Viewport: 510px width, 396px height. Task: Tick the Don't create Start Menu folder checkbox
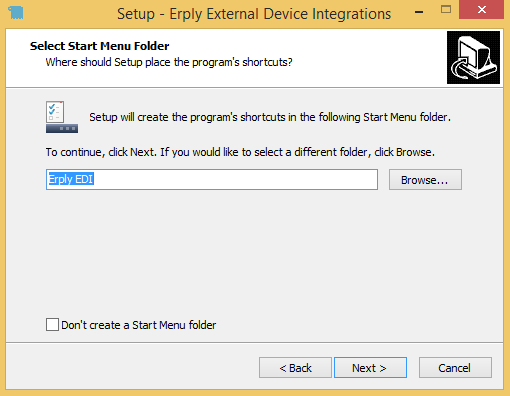(52, 324)
